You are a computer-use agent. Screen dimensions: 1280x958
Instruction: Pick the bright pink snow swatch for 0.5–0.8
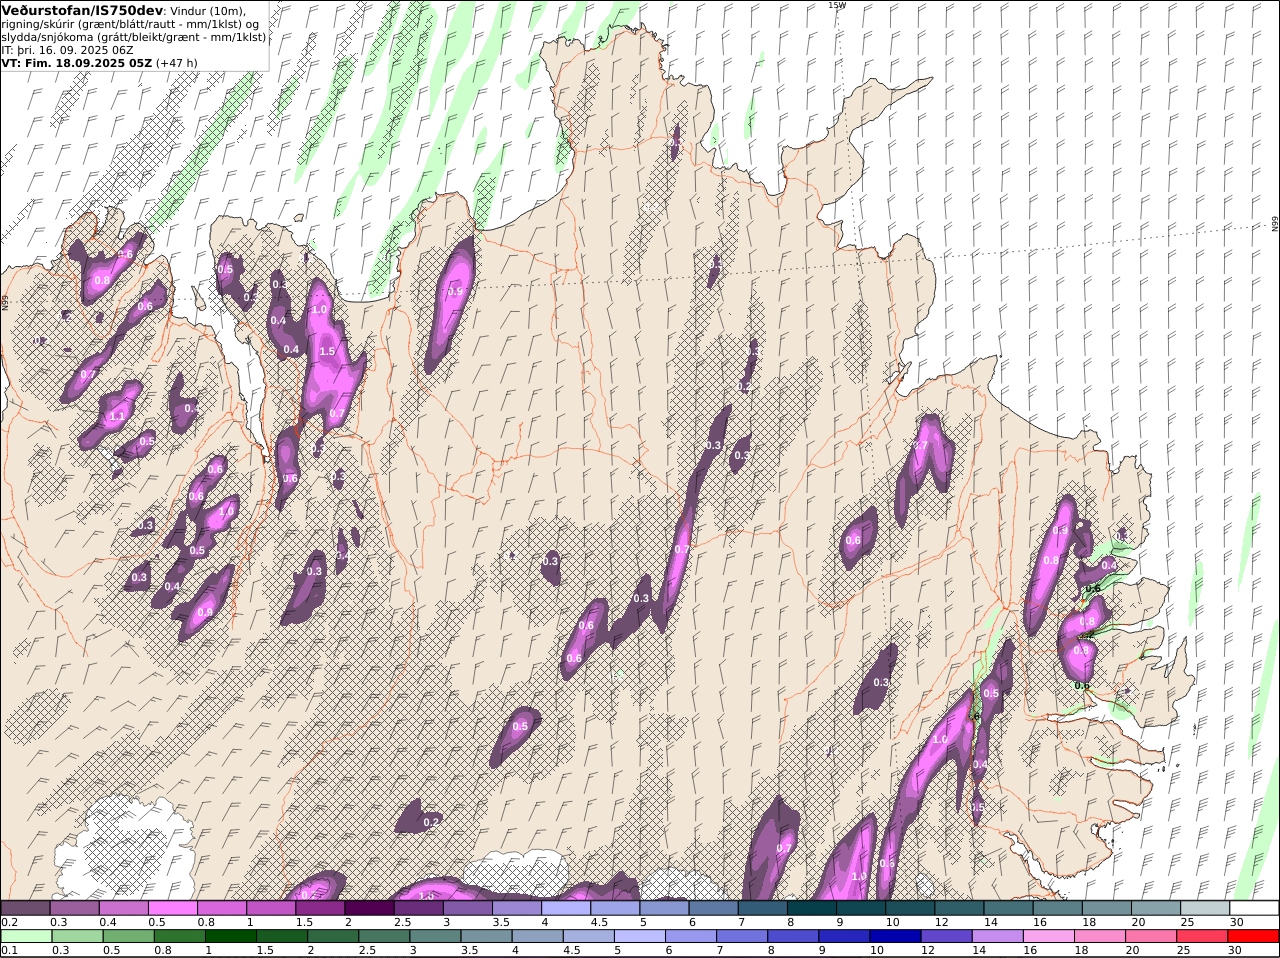click(x=173, y=908)
